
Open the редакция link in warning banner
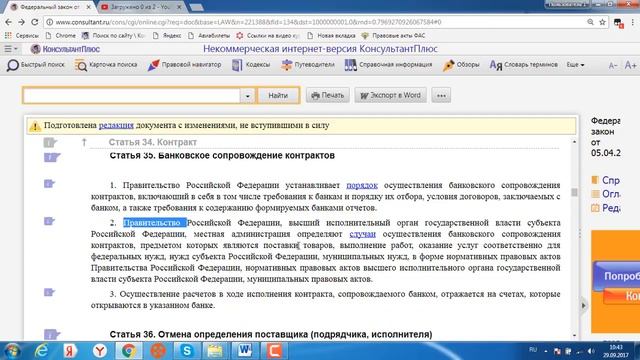[116, 125]
